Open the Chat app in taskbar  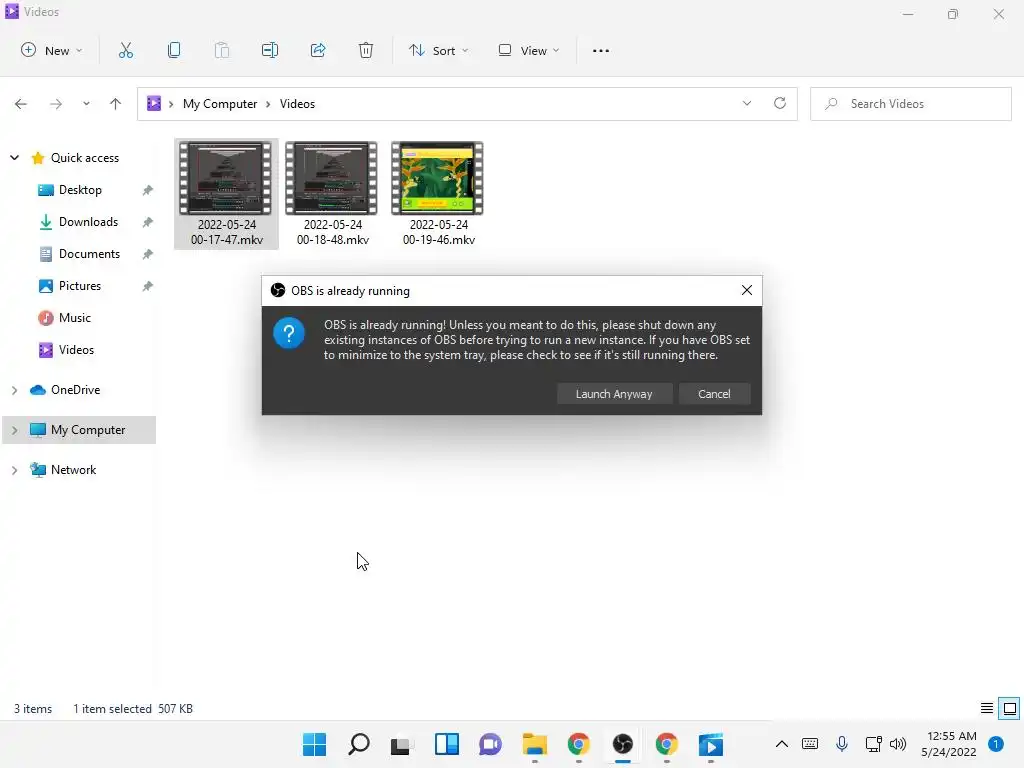pos(490,744)
